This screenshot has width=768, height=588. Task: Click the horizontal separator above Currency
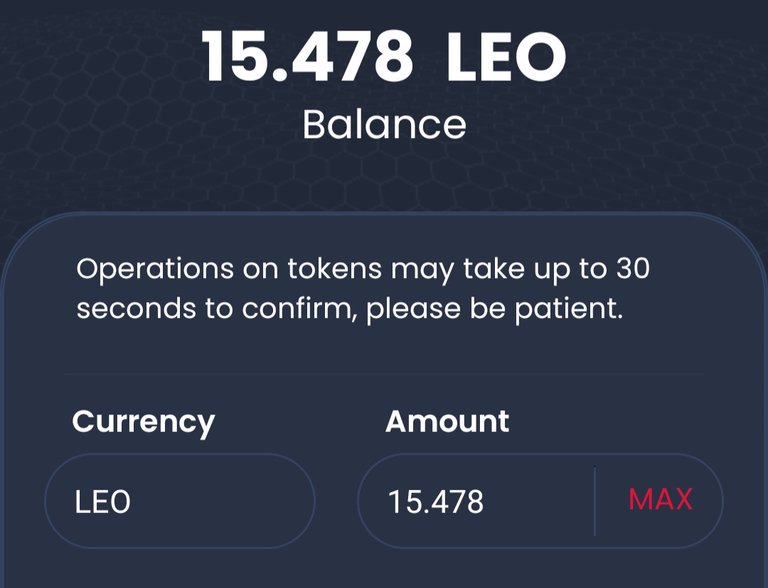384,374
